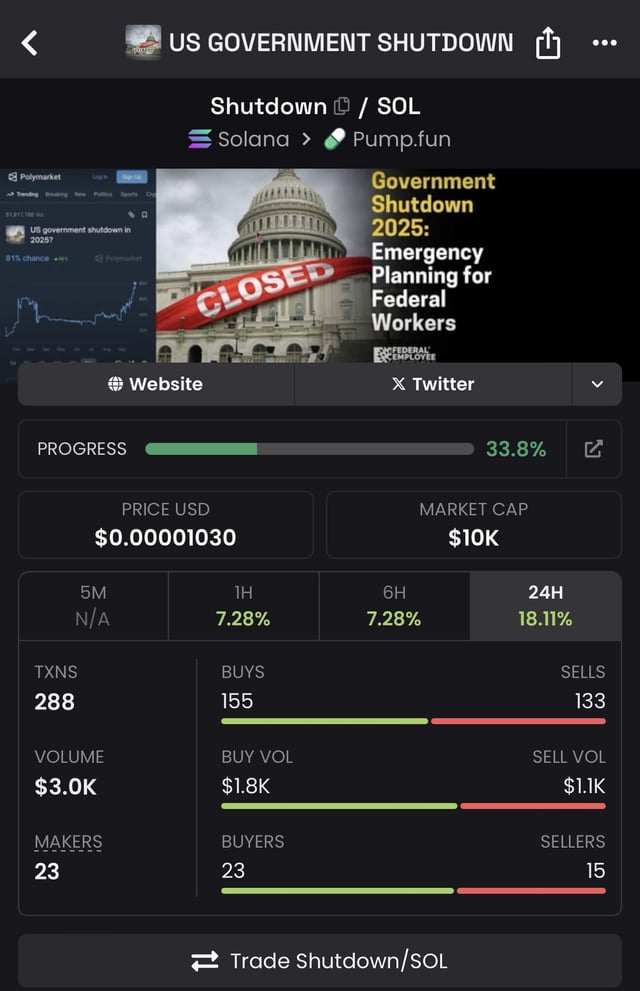
Task: Click the bonding progress bar
Action: tap(309, 449)
